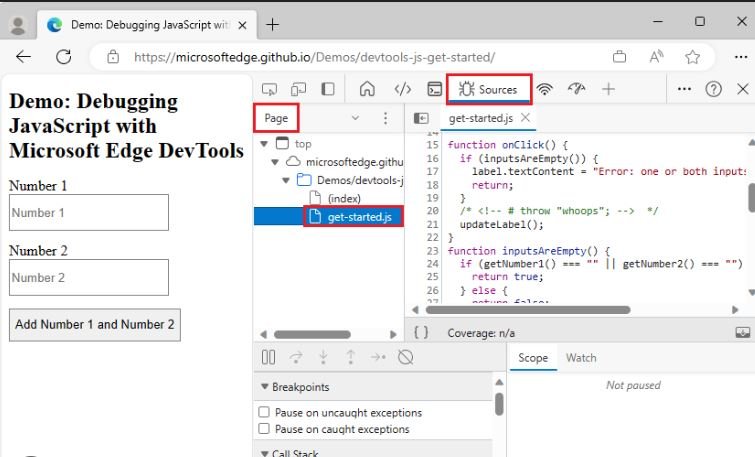Click horizontal scrollbar of code editor
This screenshot has width=755, height=457.
528,310
